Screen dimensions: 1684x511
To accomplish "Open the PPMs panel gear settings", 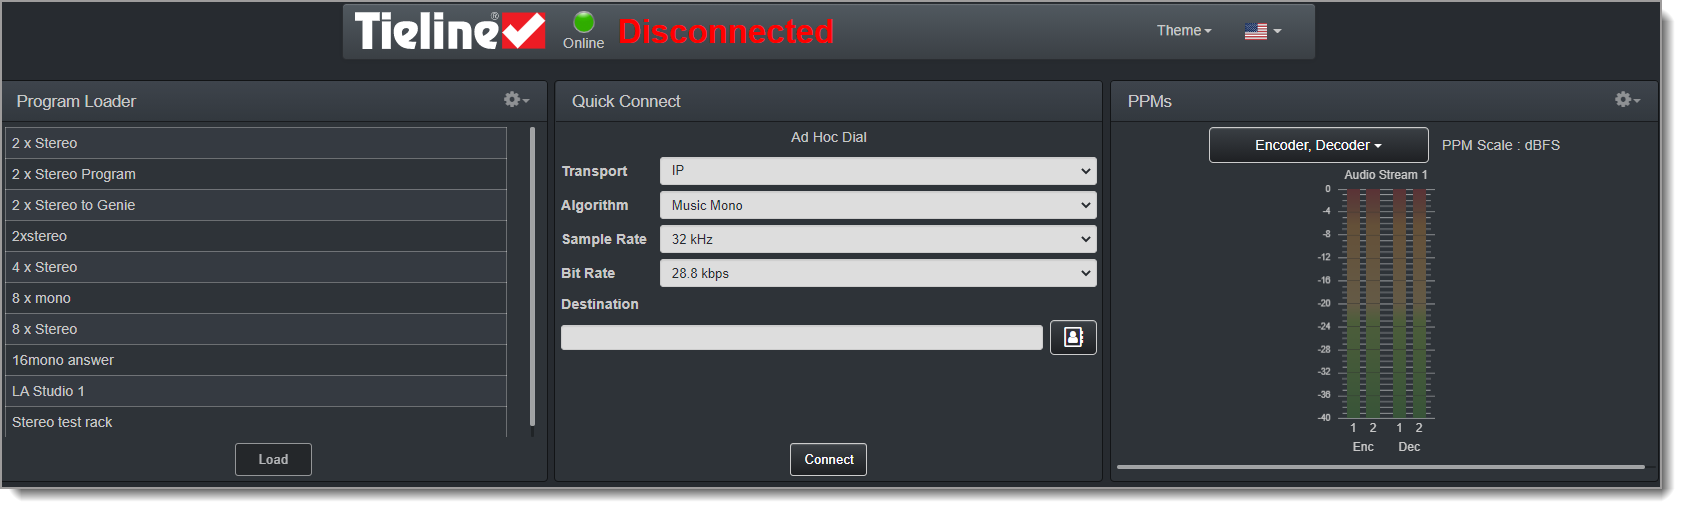I will [x=1627, y=100].
